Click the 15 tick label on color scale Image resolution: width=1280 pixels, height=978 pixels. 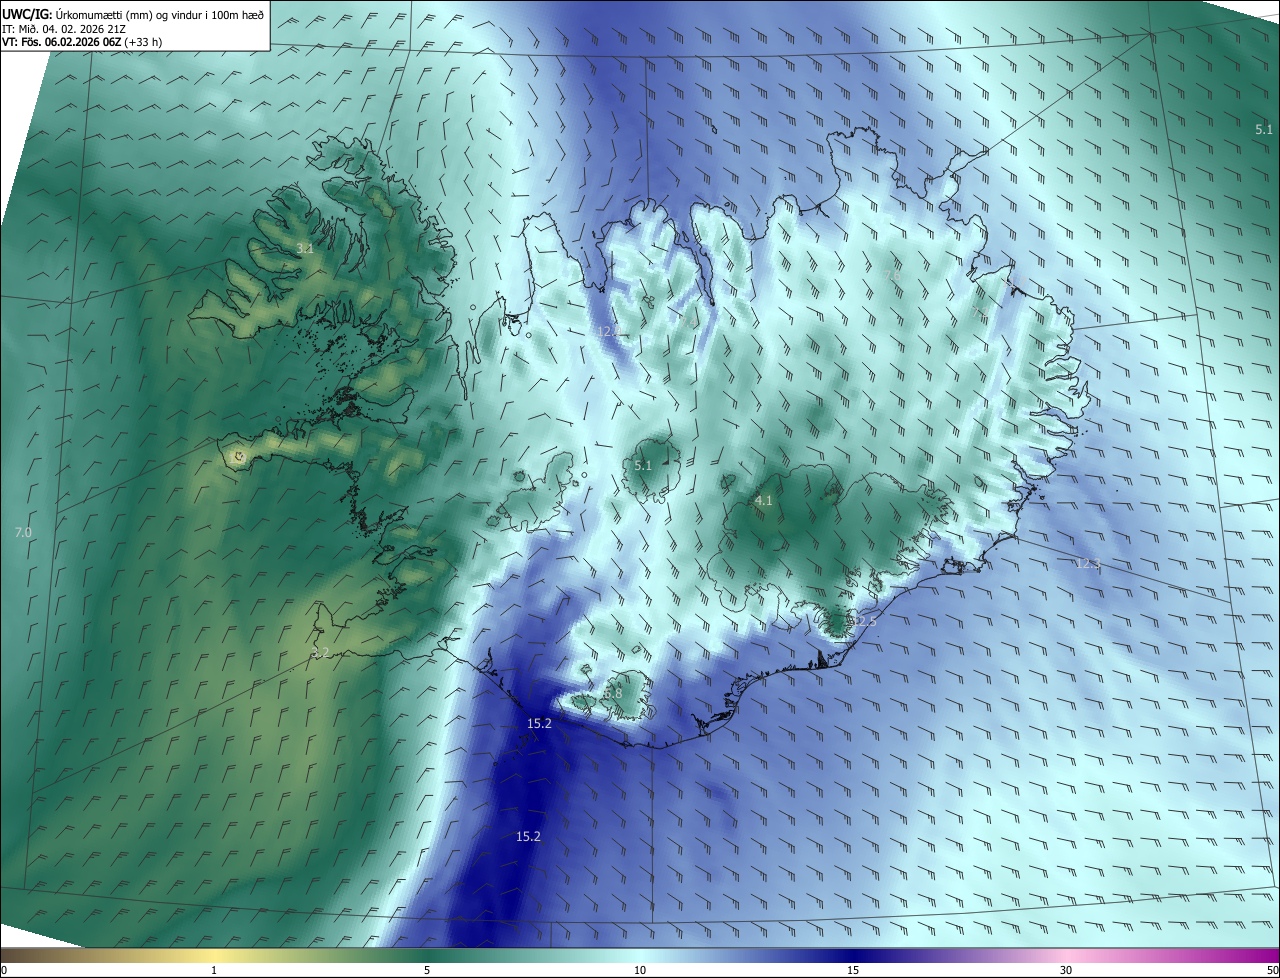pyautogui.click(x=853, y=971)
